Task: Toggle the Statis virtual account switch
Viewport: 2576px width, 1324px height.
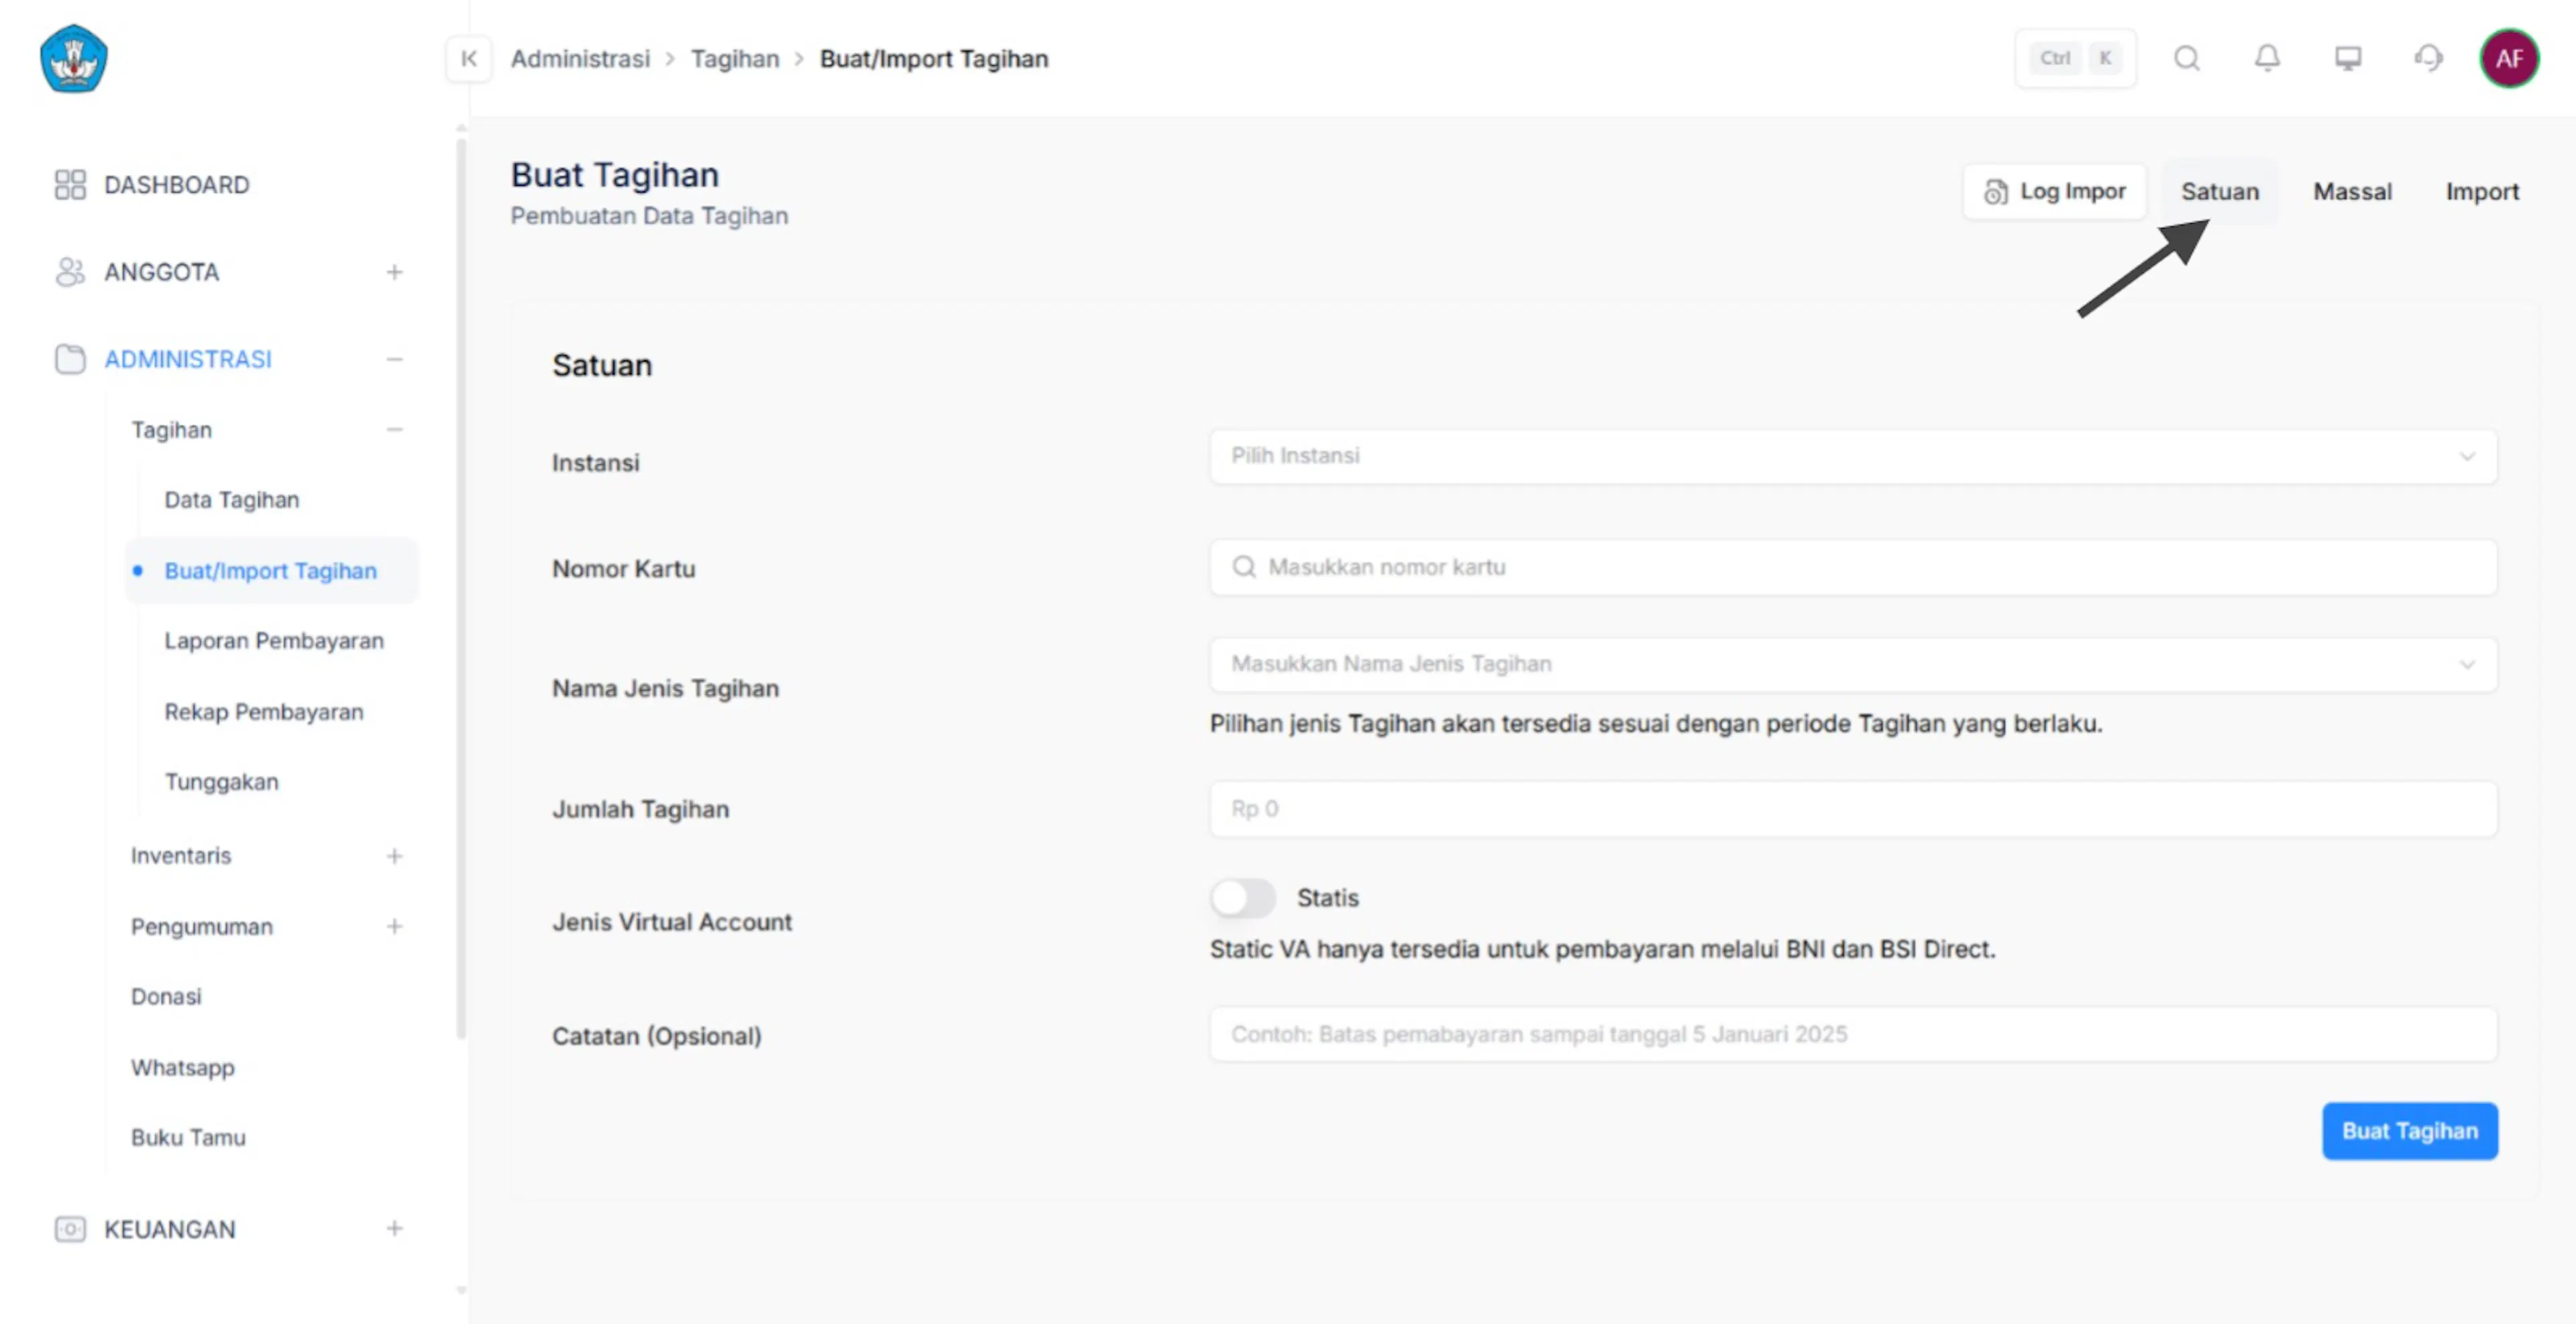Action: (x=1243, y=898)
